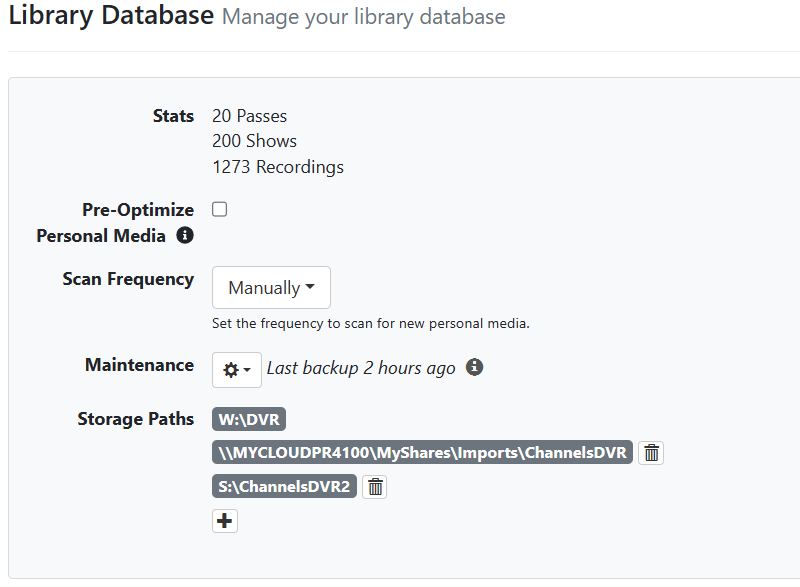Click the Storage Paths label
Image resolution: width=800 pixels, height=587 pixels.
pos(135,419)
